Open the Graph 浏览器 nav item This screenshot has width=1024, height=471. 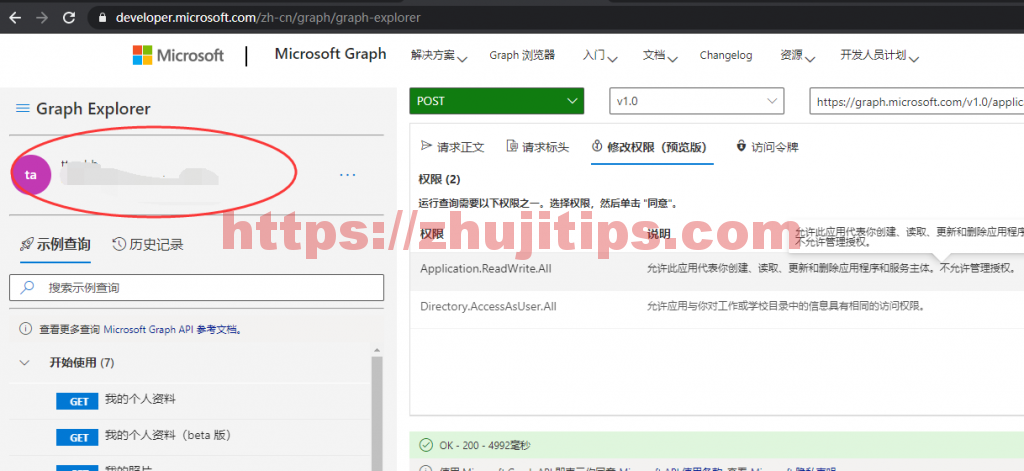(x=522, y=56)
